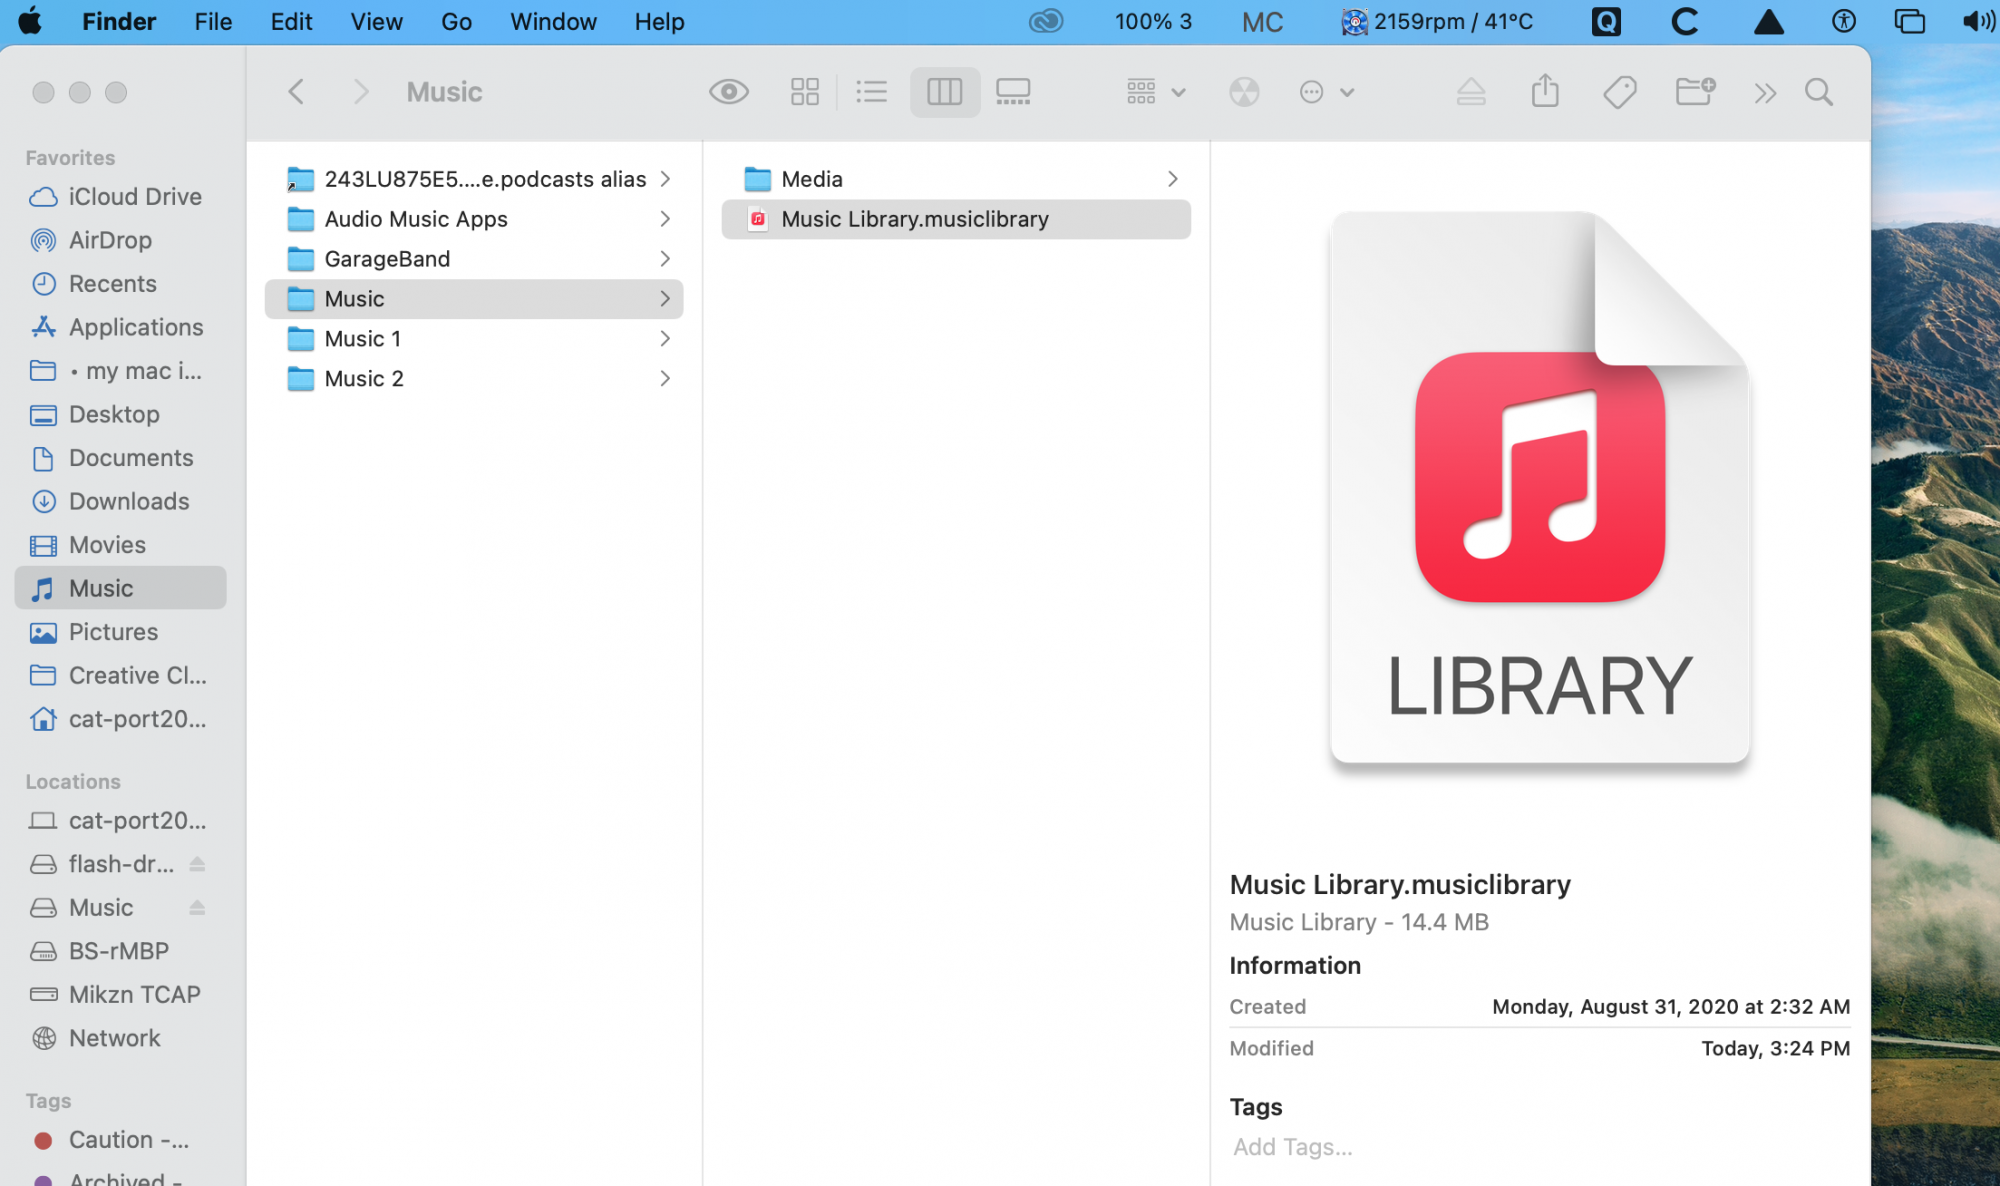
Task: Click the Creative Cloud menu bar icon
Action: (1046, 21)
